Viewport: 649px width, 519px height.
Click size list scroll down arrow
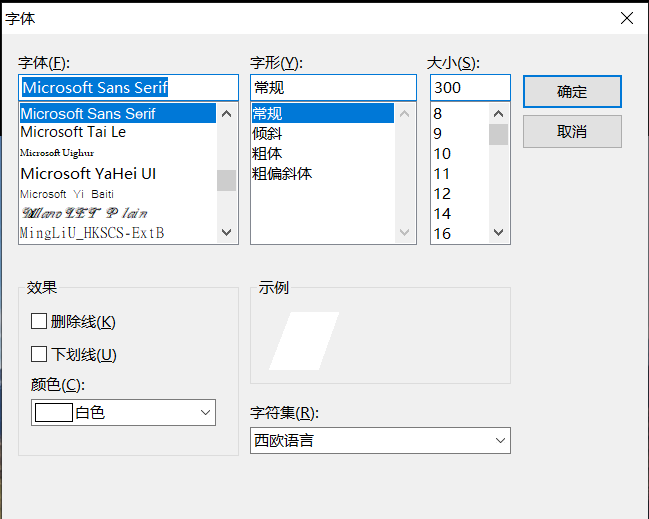[x=499, y=233]
